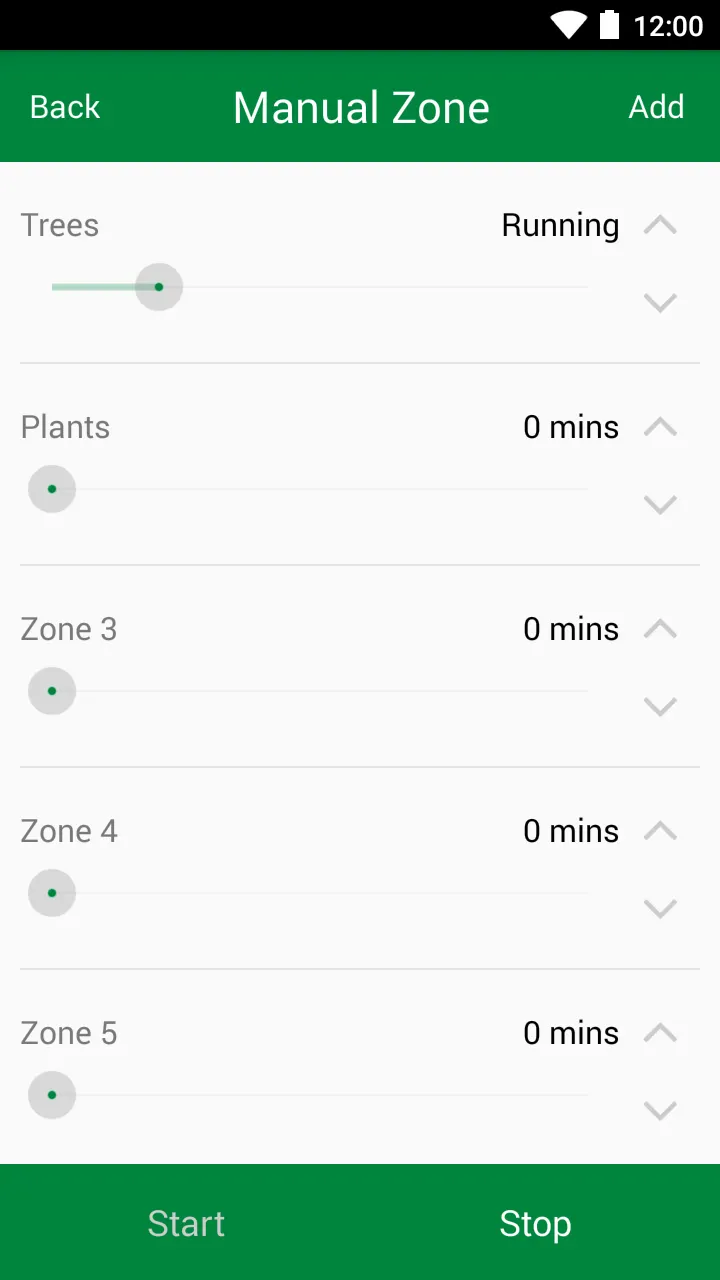The width and height of the screenshot is (720, 1280).
Task: Decrease Zone 3 minutes with down arrow
Action: tap(660, 706)
